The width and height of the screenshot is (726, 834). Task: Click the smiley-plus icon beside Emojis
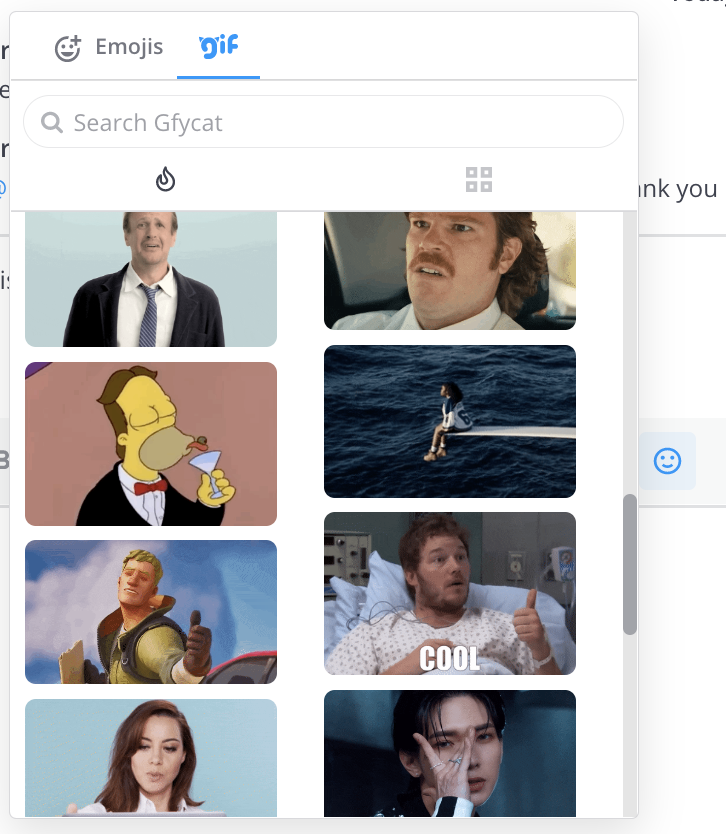point(68,48)
